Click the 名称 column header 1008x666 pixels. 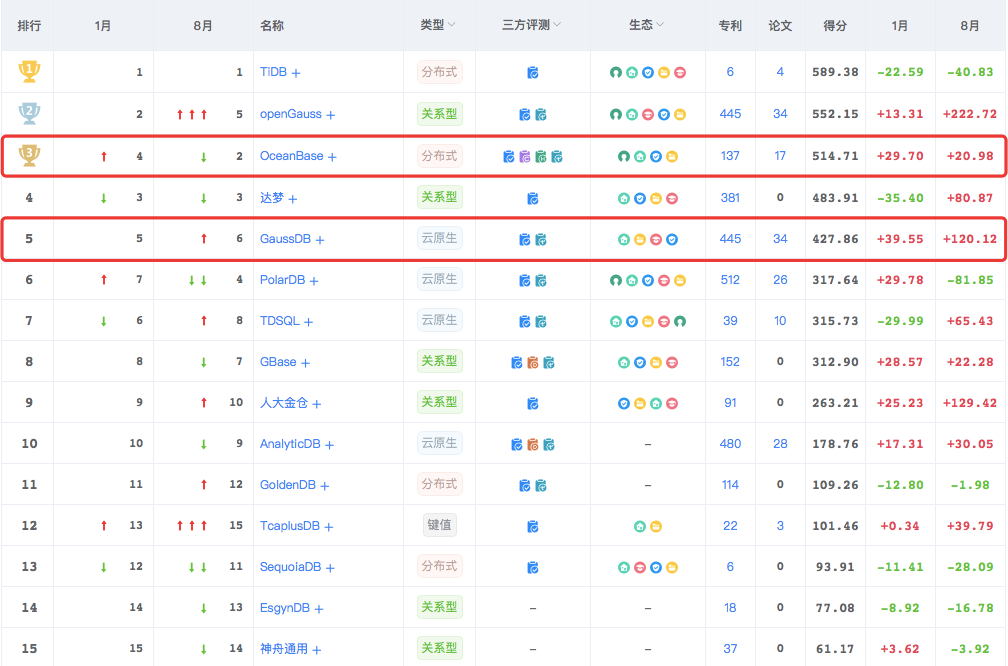(x=272, y=26)
